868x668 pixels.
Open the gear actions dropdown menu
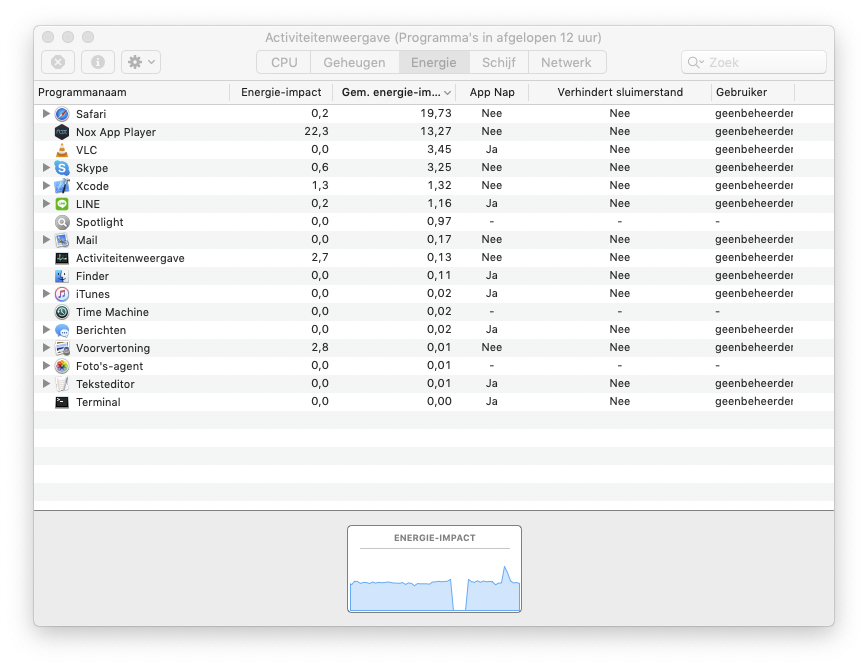141,62
